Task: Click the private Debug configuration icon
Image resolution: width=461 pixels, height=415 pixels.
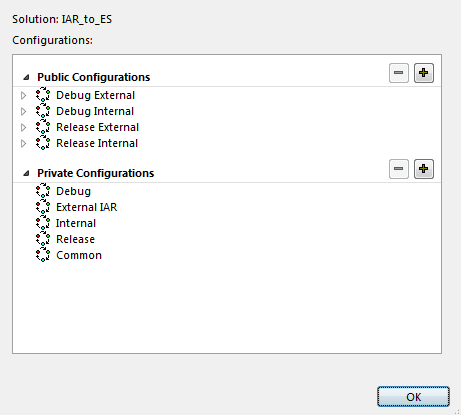Action: [43, 191]
